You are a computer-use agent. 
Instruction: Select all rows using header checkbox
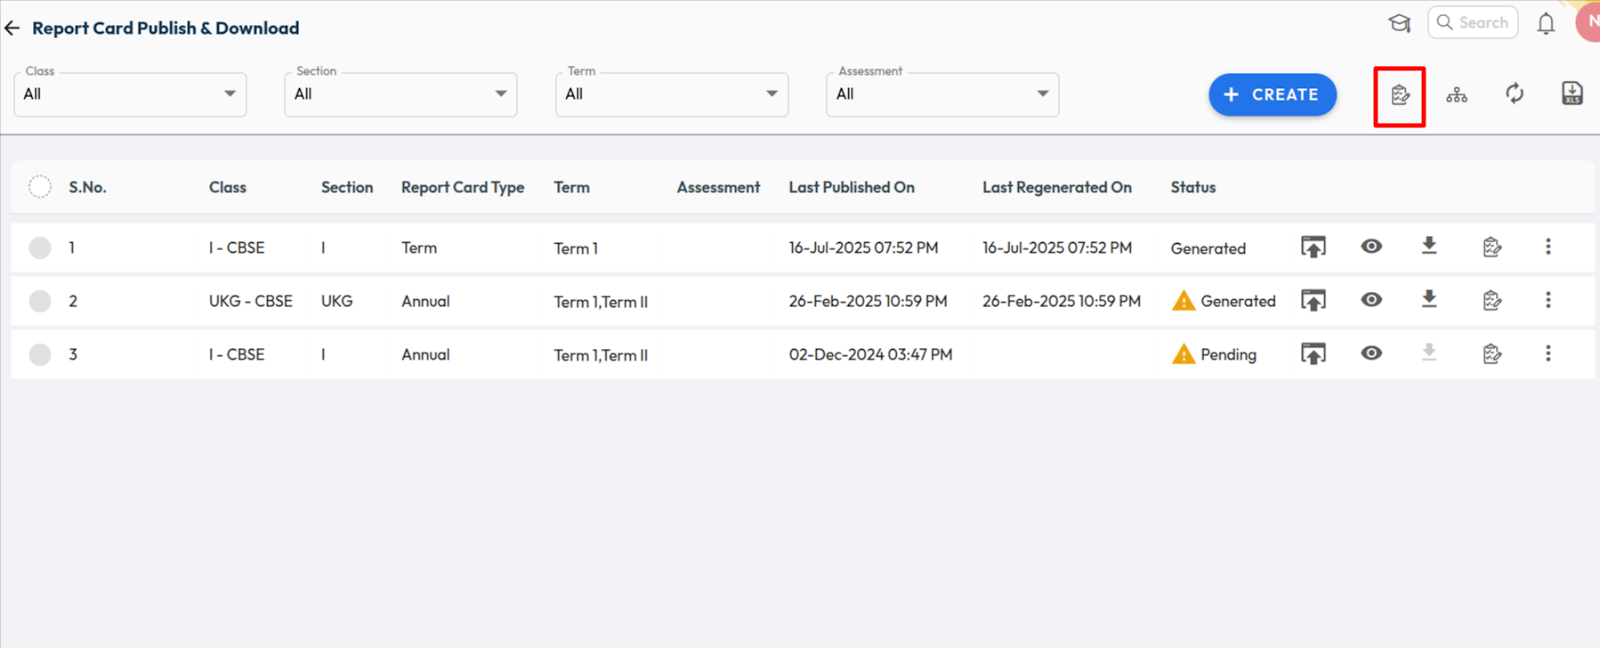click(x=40, y=187)
